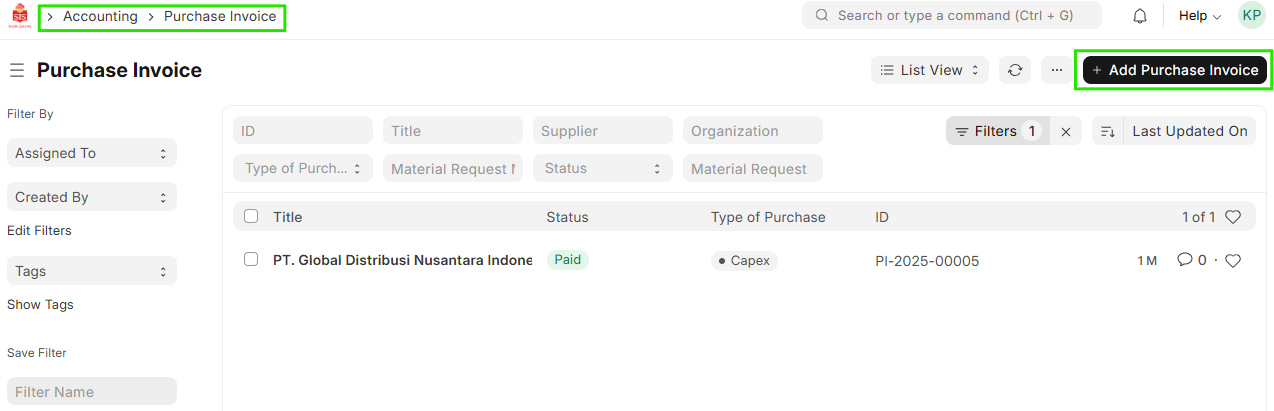Click the Edit Filters link
Viewport: 1274px width, 411px height.
(x=39, y=230)
